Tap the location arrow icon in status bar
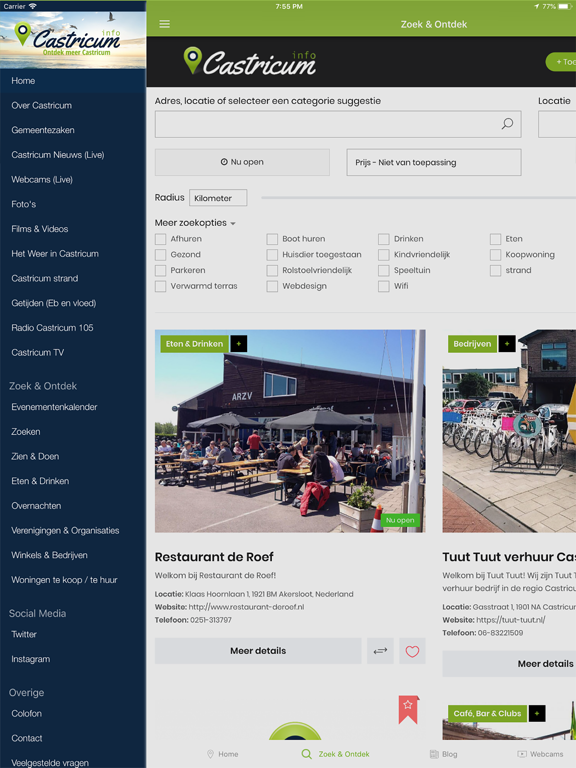This screenshot has height=768, width=576. click(536, 6)
